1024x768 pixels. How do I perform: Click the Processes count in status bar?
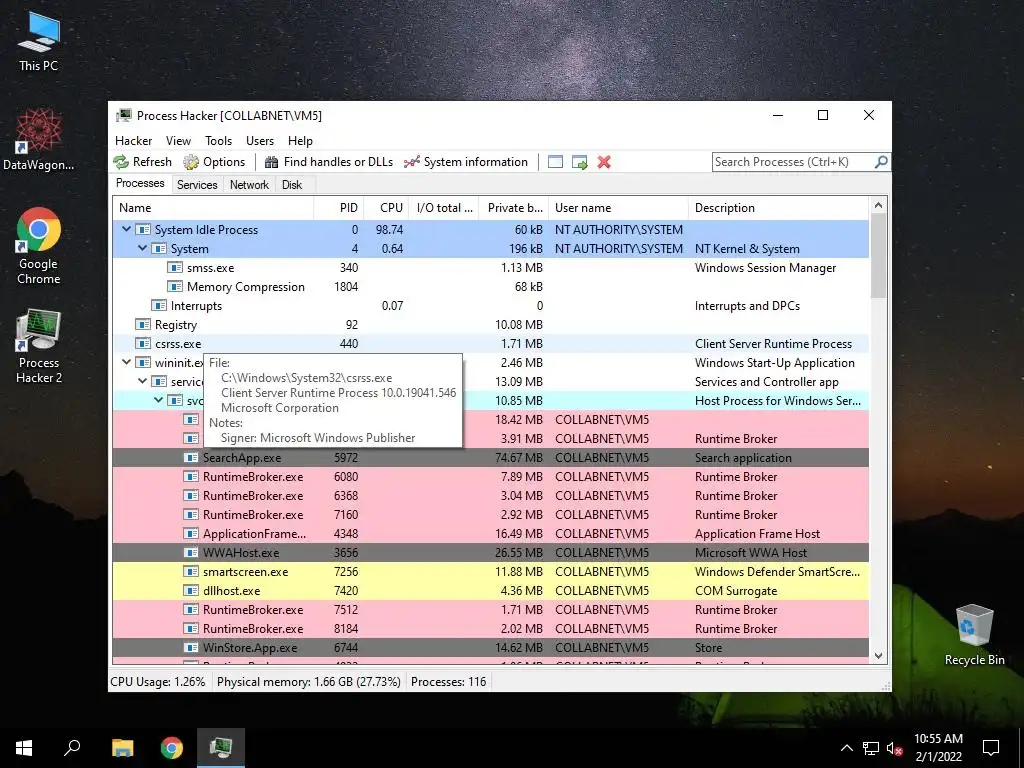pos(449,681)
